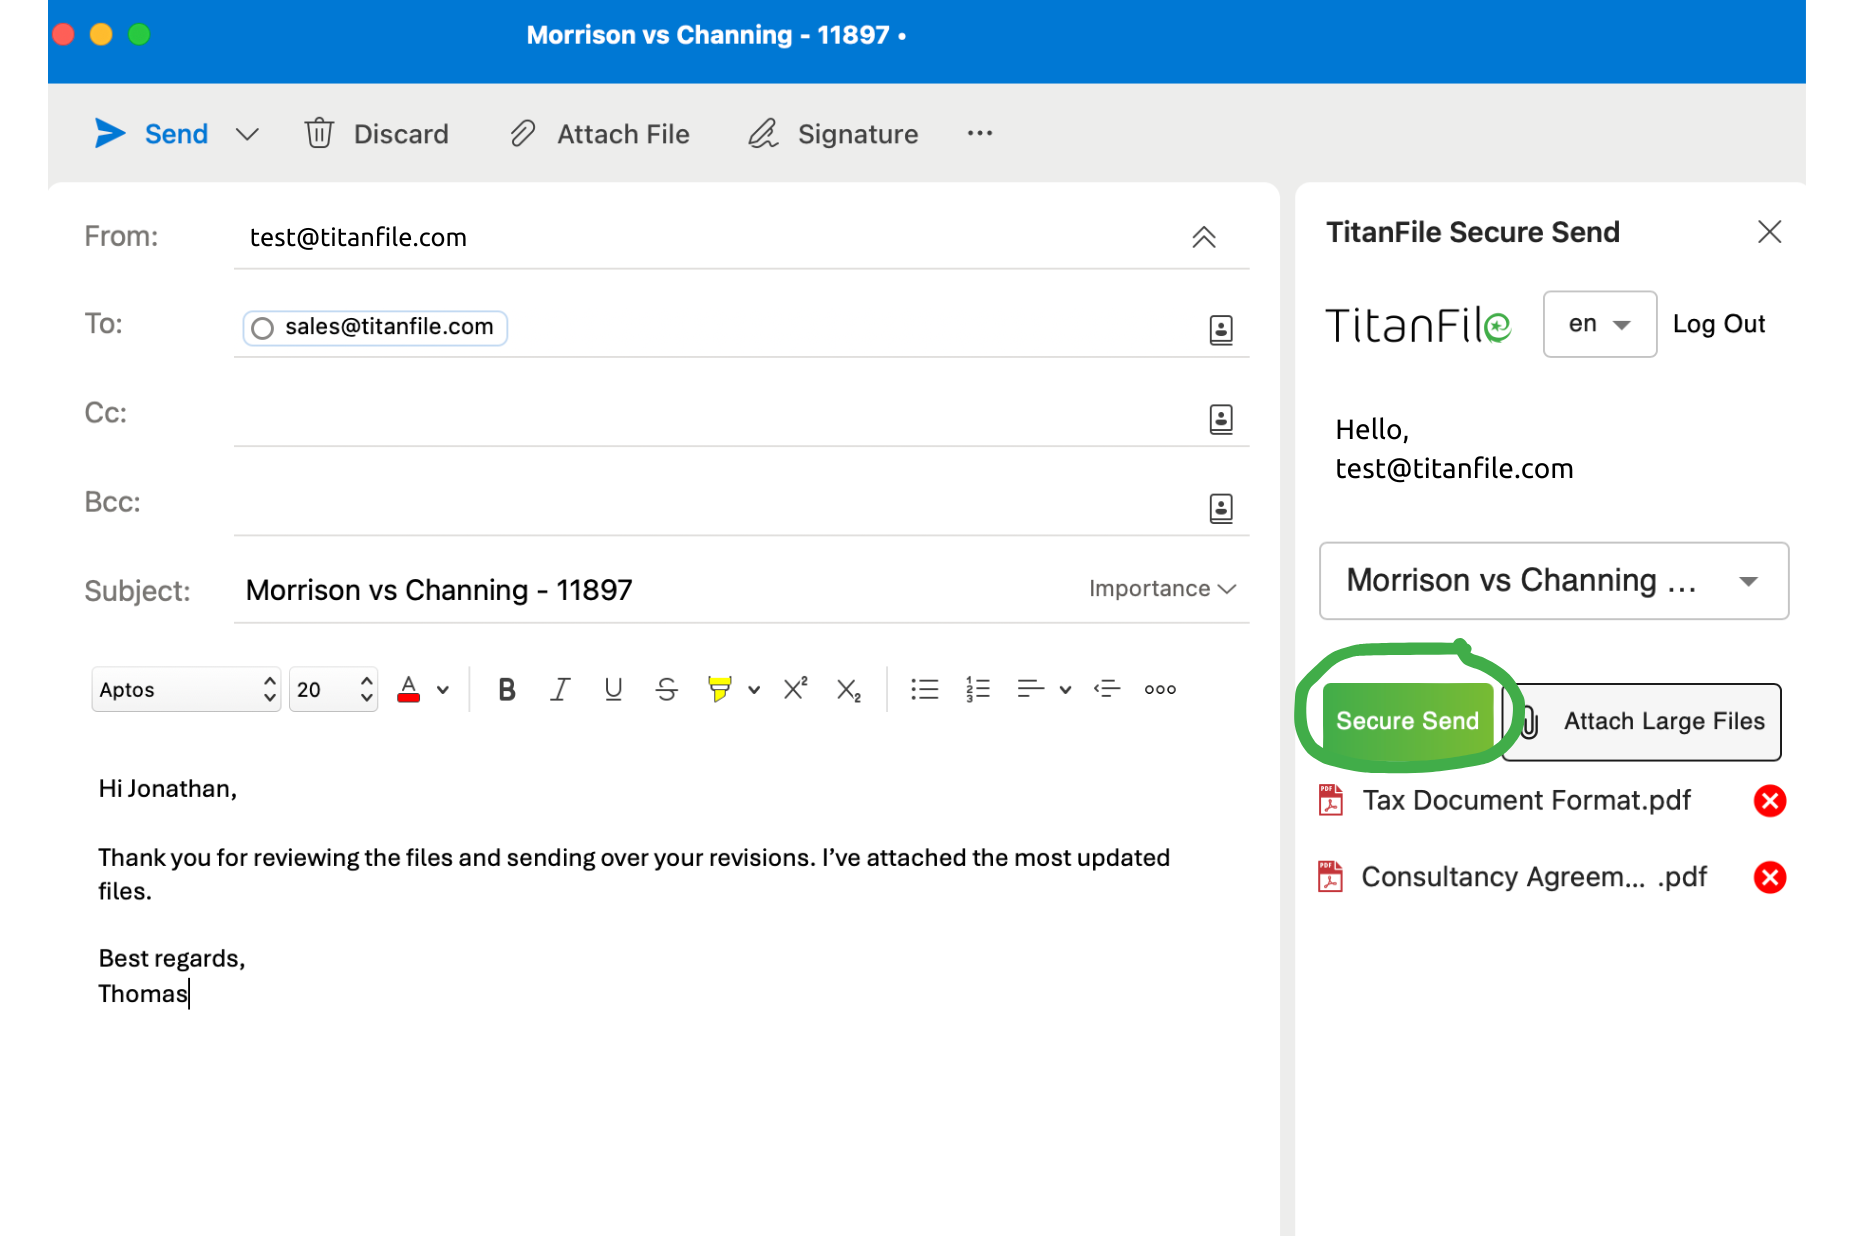
Task: Open address book for To field
Action: 1221,329
